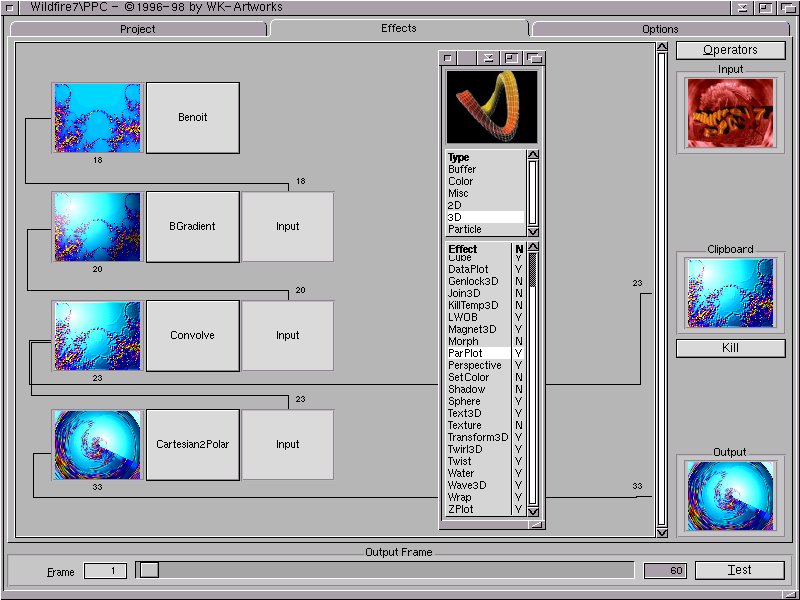Click the depth gadget on effect palette
Viewport: 800px width, 600px height.
(x=535, y=58)
